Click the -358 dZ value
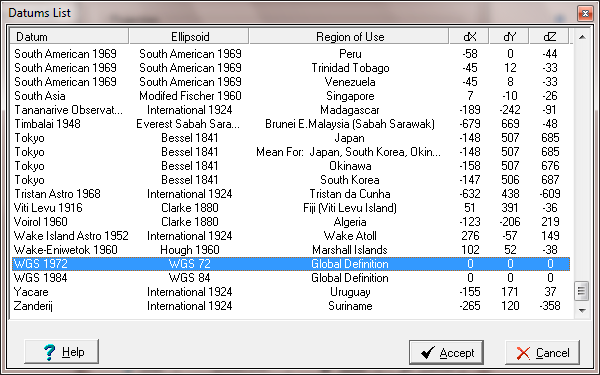 549,306
